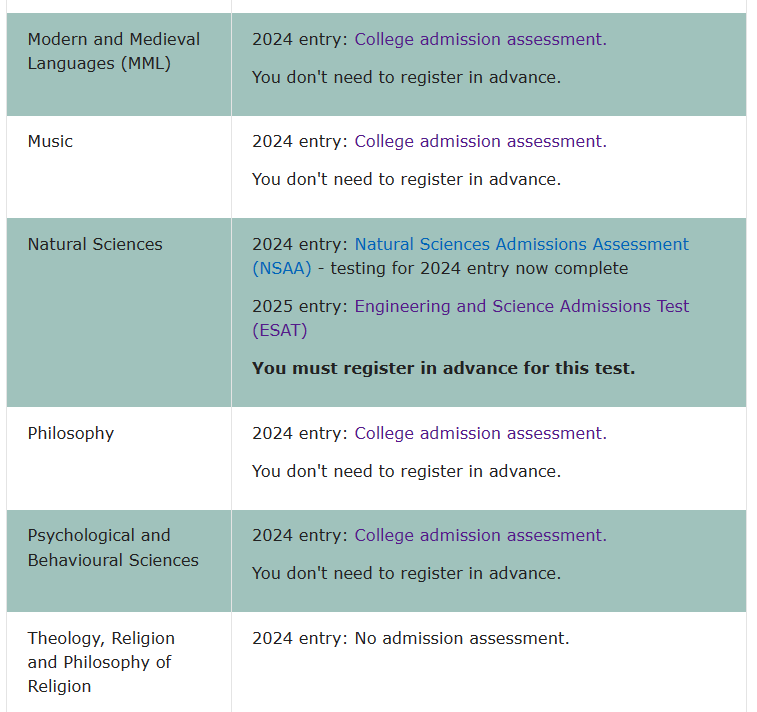The height and width of the screenshot is (712, 757).
Task: Click the Theology, Religion and Philosophy of Religion label
Action: pyautogui.click(x=100, y=662)
